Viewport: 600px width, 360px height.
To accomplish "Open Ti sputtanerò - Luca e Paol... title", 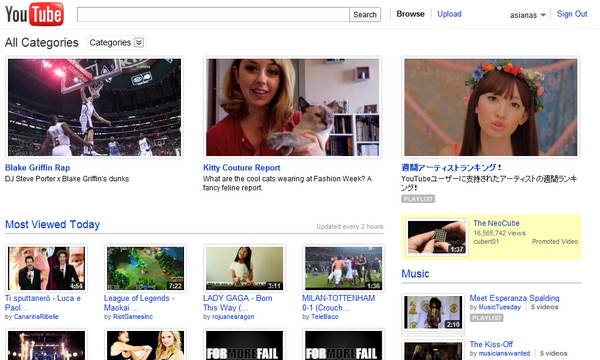I will tap(43, 303).
